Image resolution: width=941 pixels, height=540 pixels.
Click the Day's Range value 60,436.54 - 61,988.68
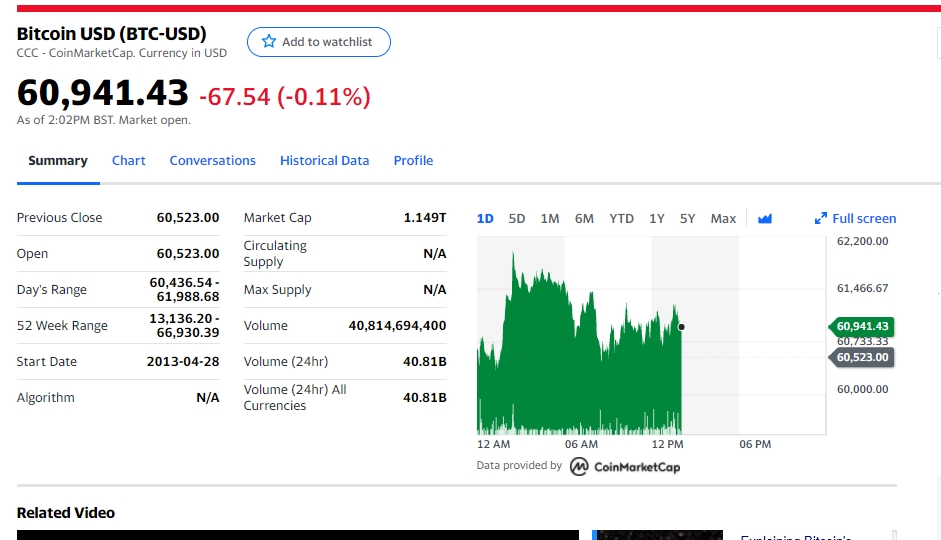pyautogui.click(x=184, y=289)
